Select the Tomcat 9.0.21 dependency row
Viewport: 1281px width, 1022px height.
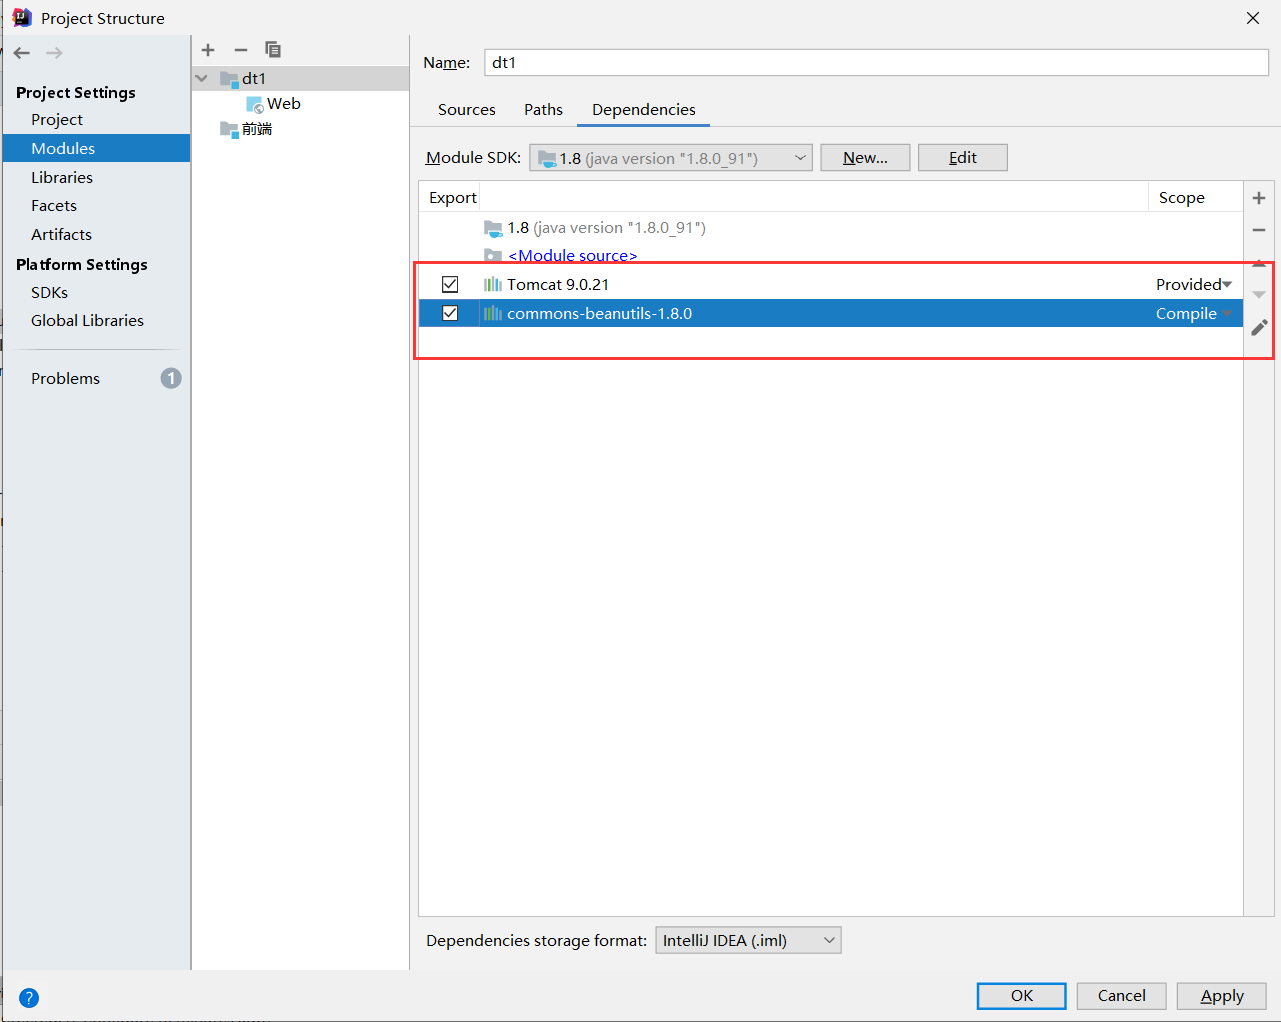coord(830,285)
